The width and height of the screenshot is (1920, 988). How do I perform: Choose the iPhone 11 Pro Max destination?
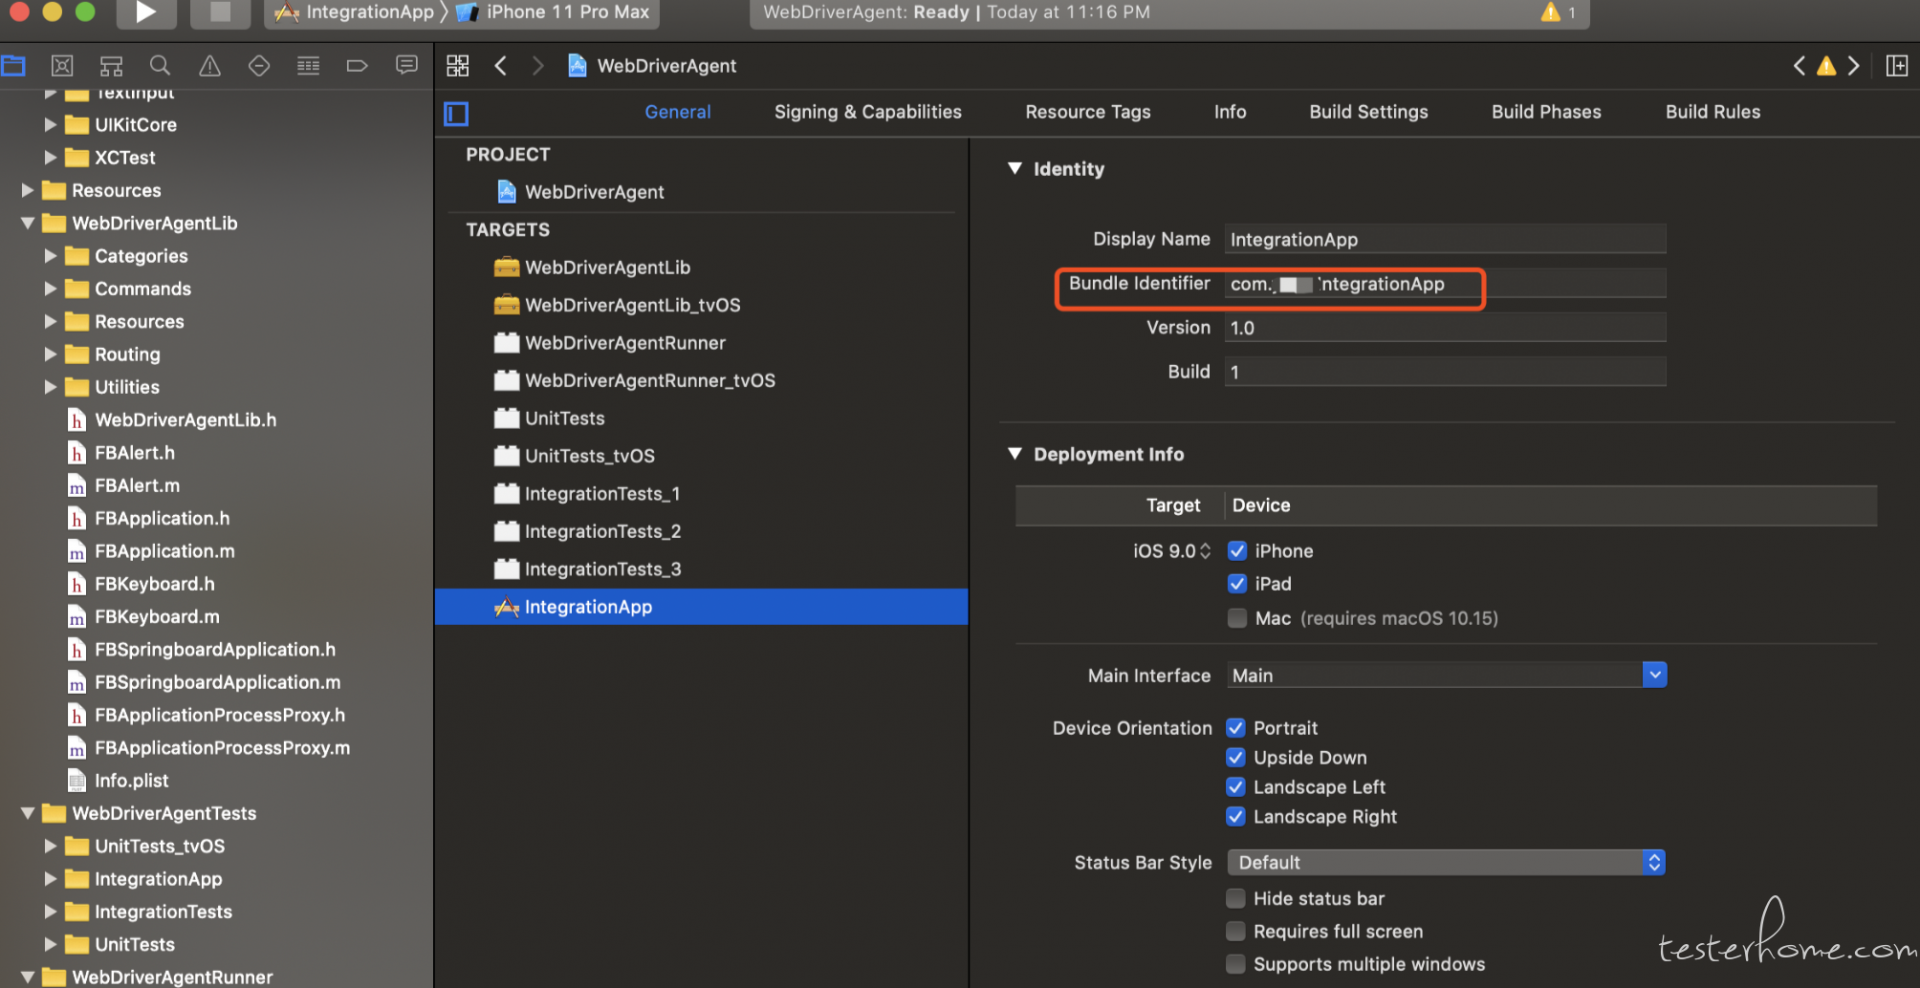pyautogui.click(x=553, y=12)
